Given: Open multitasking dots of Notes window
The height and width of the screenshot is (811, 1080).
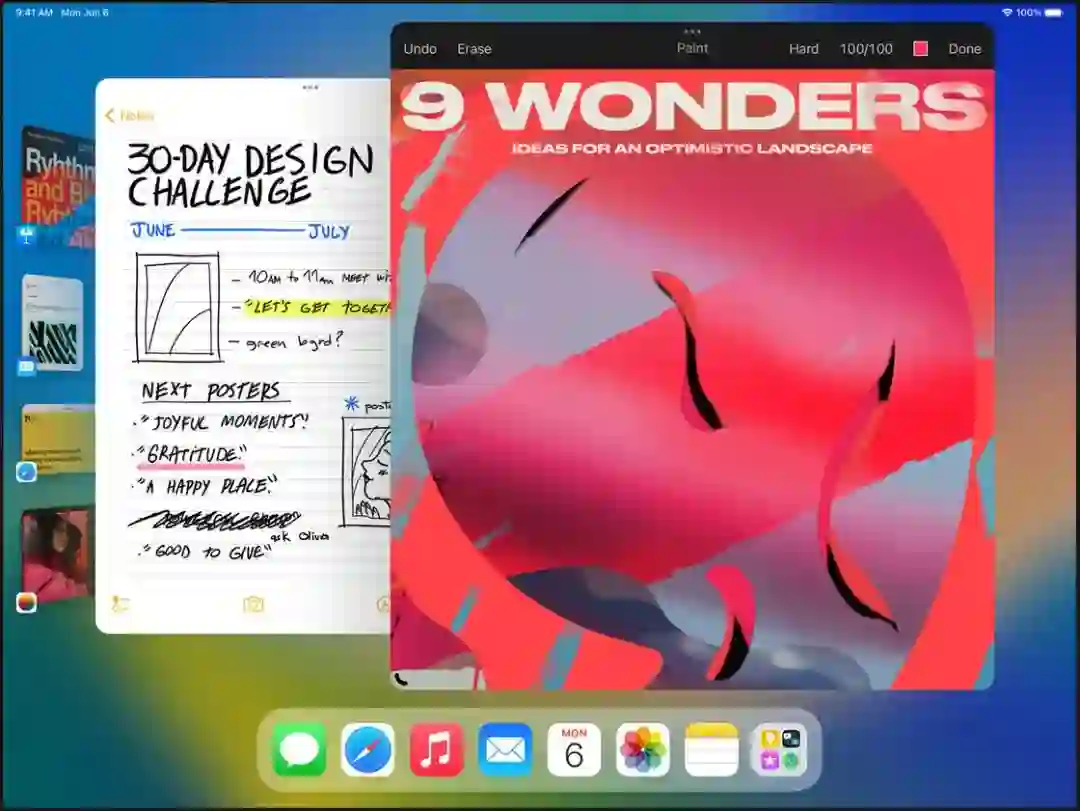Looking at the screenshot, I should [311, 88].
